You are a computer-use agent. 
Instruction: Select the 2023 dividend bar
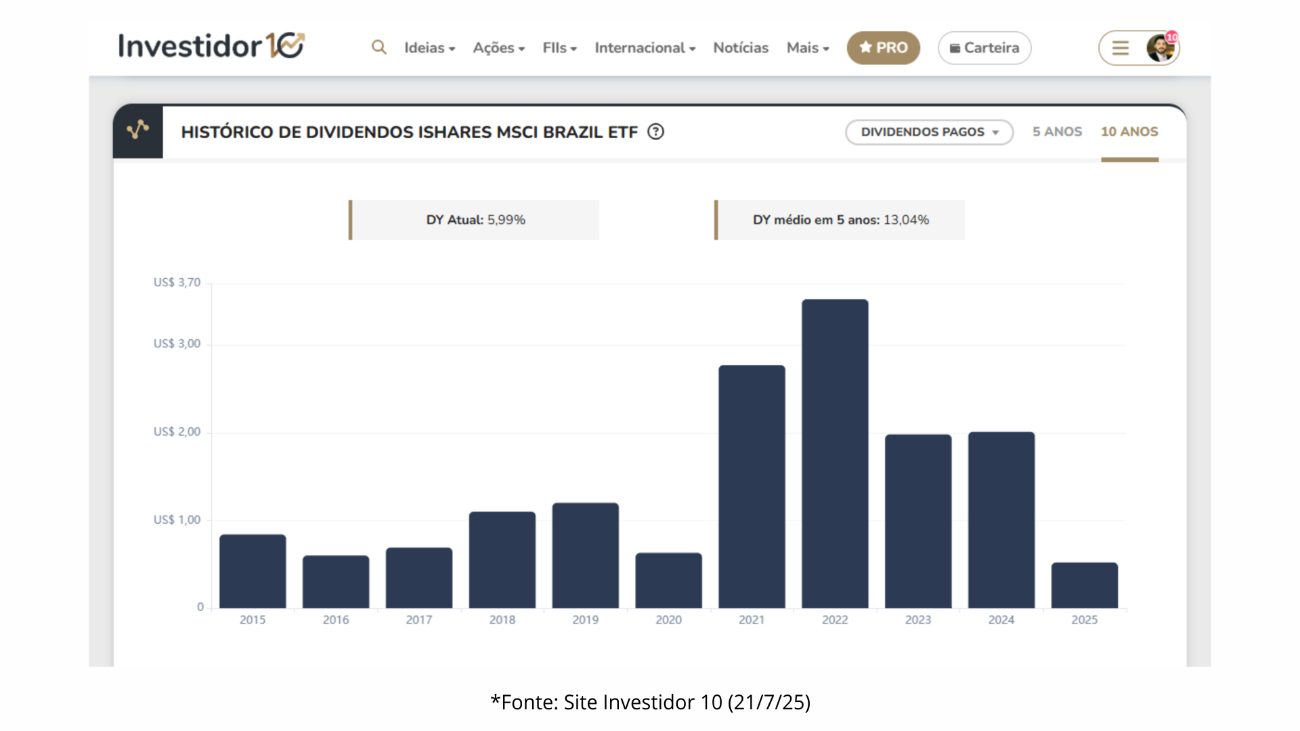tap(918, 521)
